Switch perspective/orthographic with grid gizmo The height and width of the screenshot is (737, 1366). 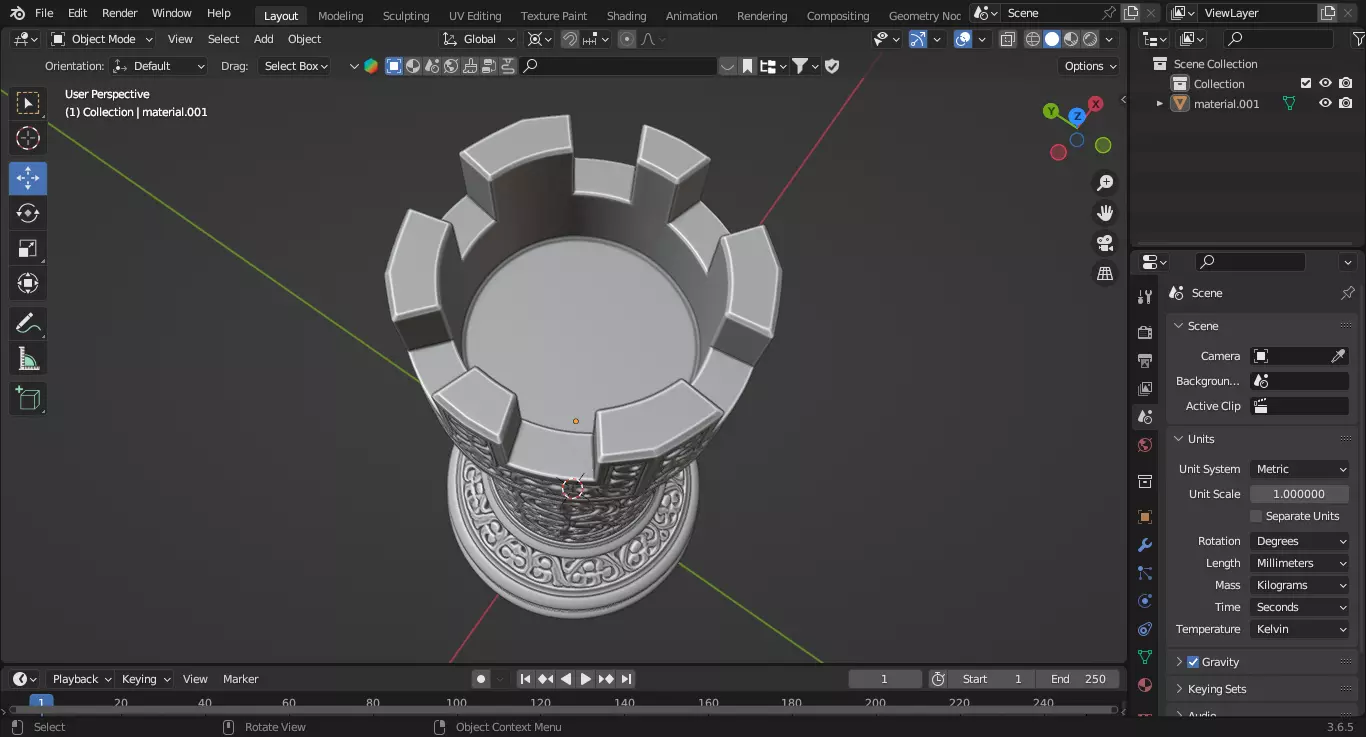(1105, 273)
